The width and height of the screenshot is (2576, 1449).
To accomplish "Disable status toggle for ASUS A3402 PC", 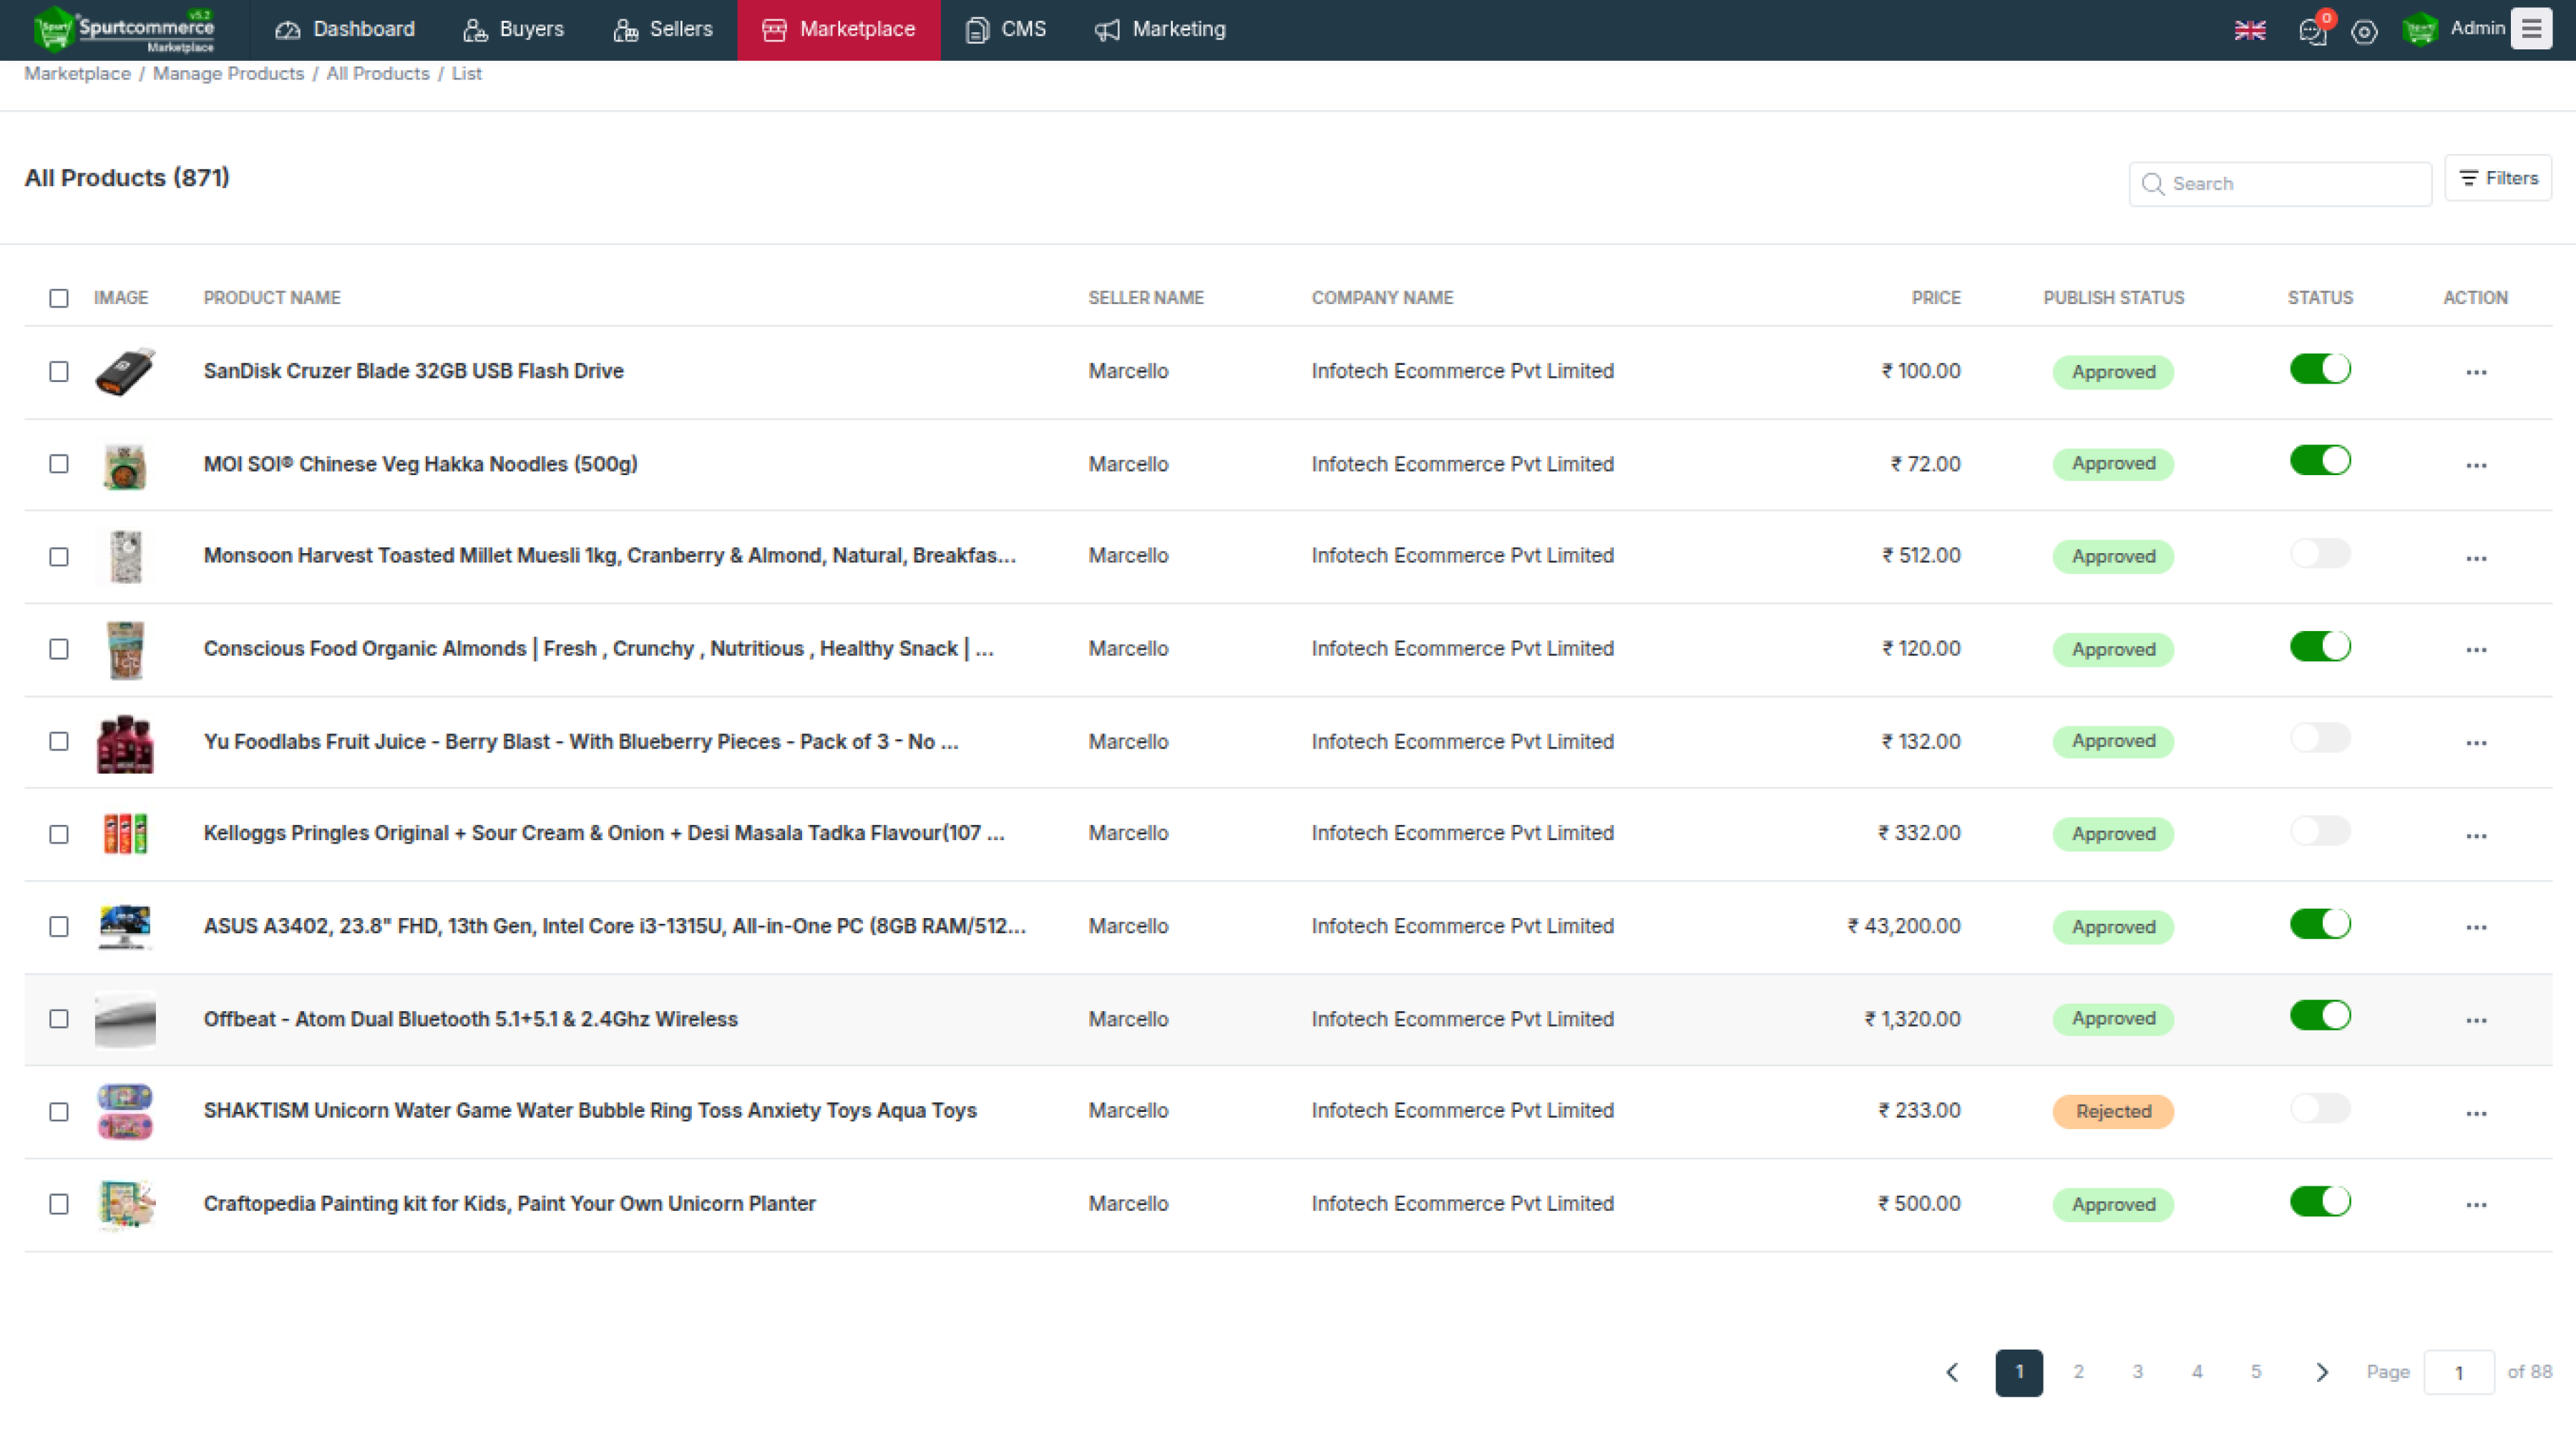I will [2320, 923].
